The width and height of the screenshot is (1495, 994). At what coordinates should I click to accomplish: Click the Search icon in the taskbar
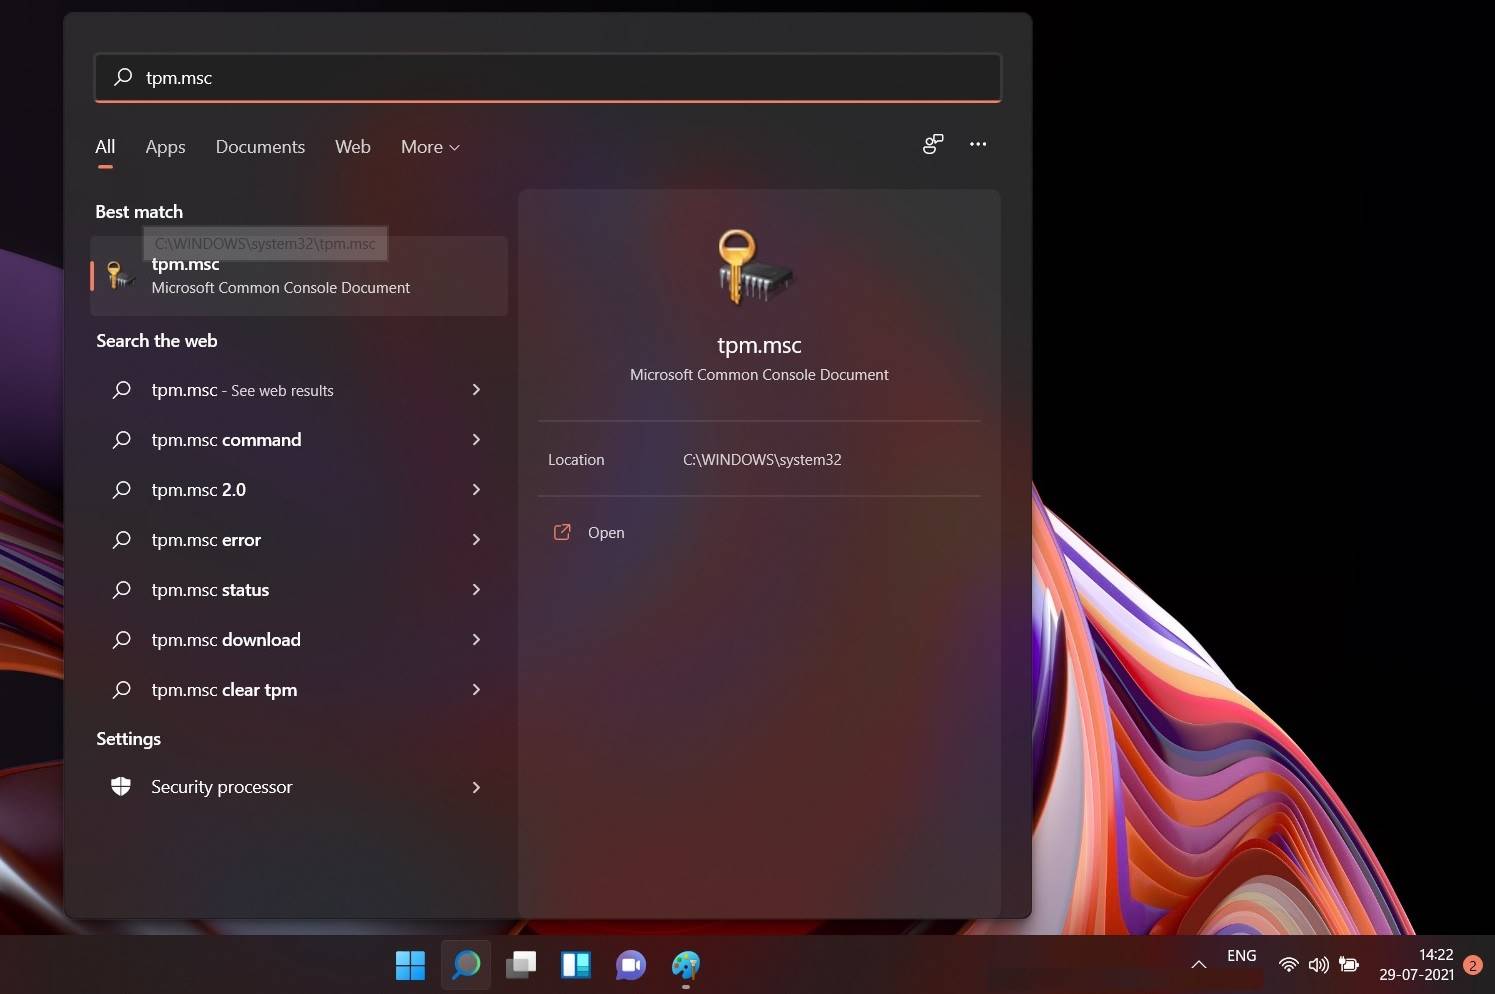tap(465, 964)
